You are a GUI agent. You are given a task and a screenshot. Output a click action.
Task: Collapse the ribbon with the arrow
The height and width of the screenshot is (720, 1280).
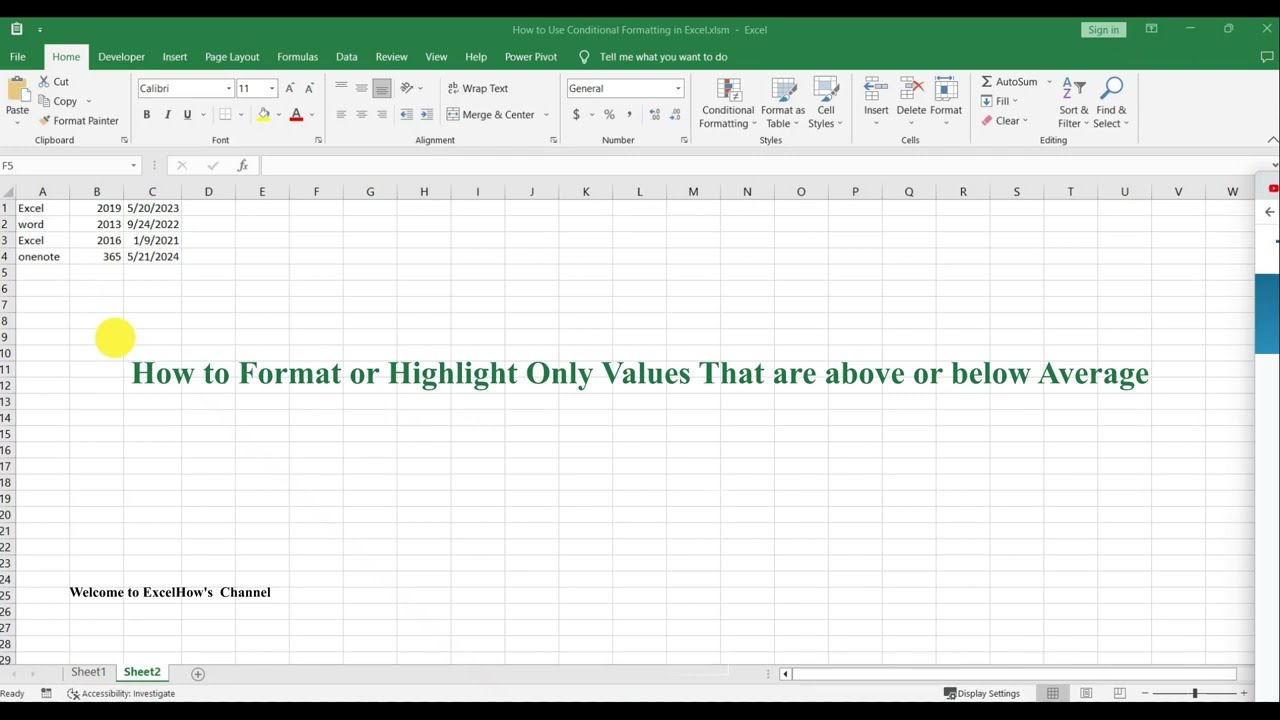coord(1272,140)
